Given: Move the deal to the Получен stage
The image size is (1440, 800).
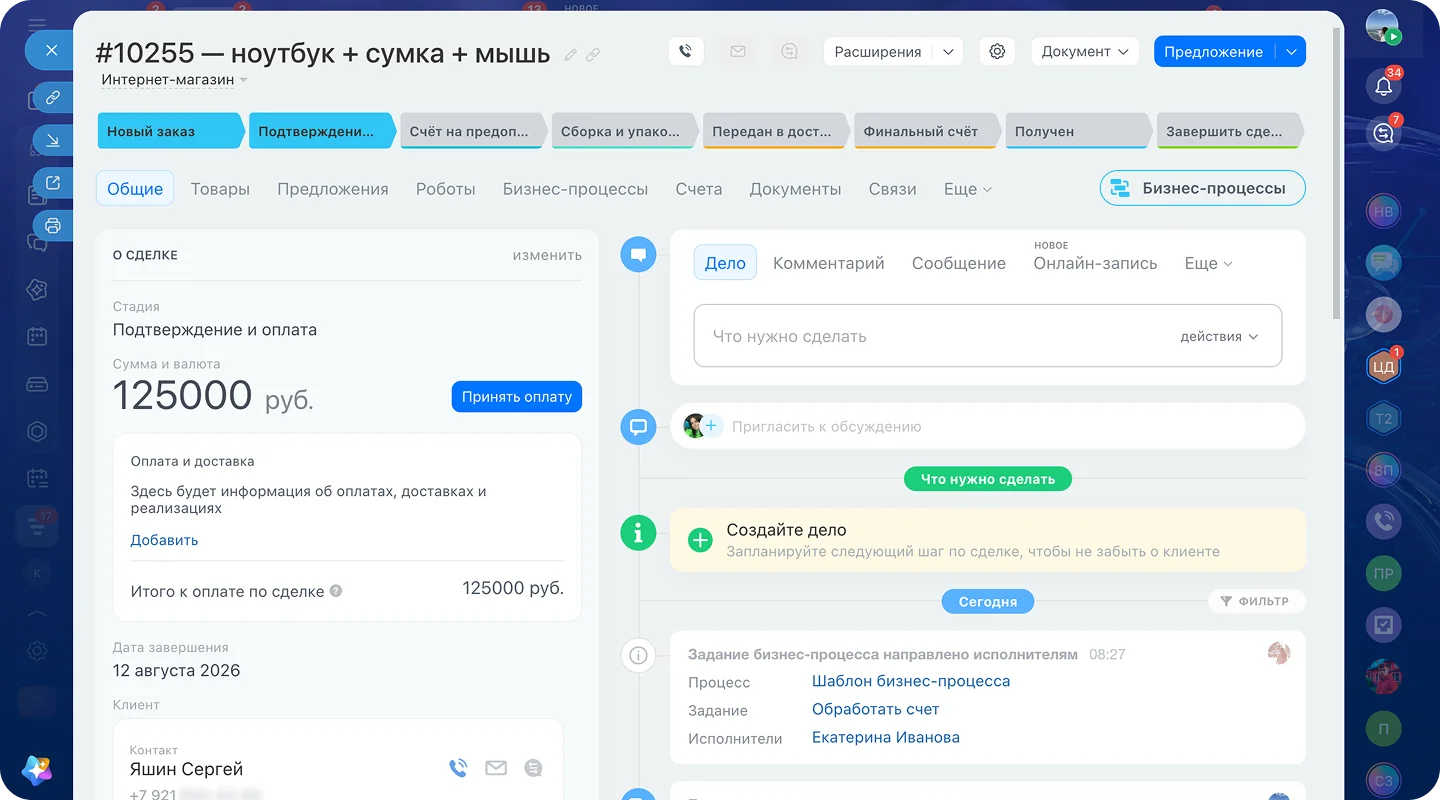Looking at the screenshot, I should (x=1078, y=131).
